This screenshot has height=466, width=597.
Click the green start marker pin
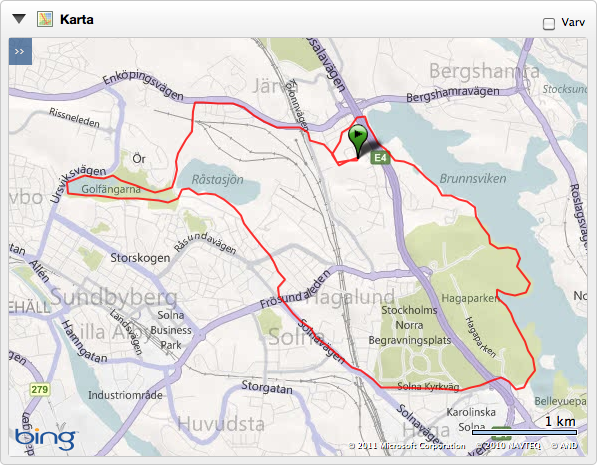click(x=358, y=141)
